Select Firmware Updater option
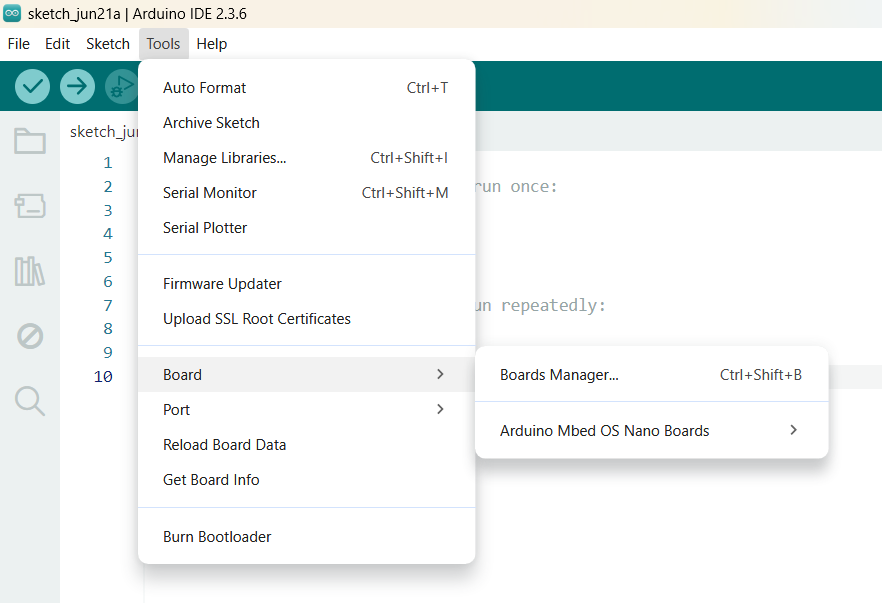The width and height of the screenshot is (882, 603). tap(307, 284)
